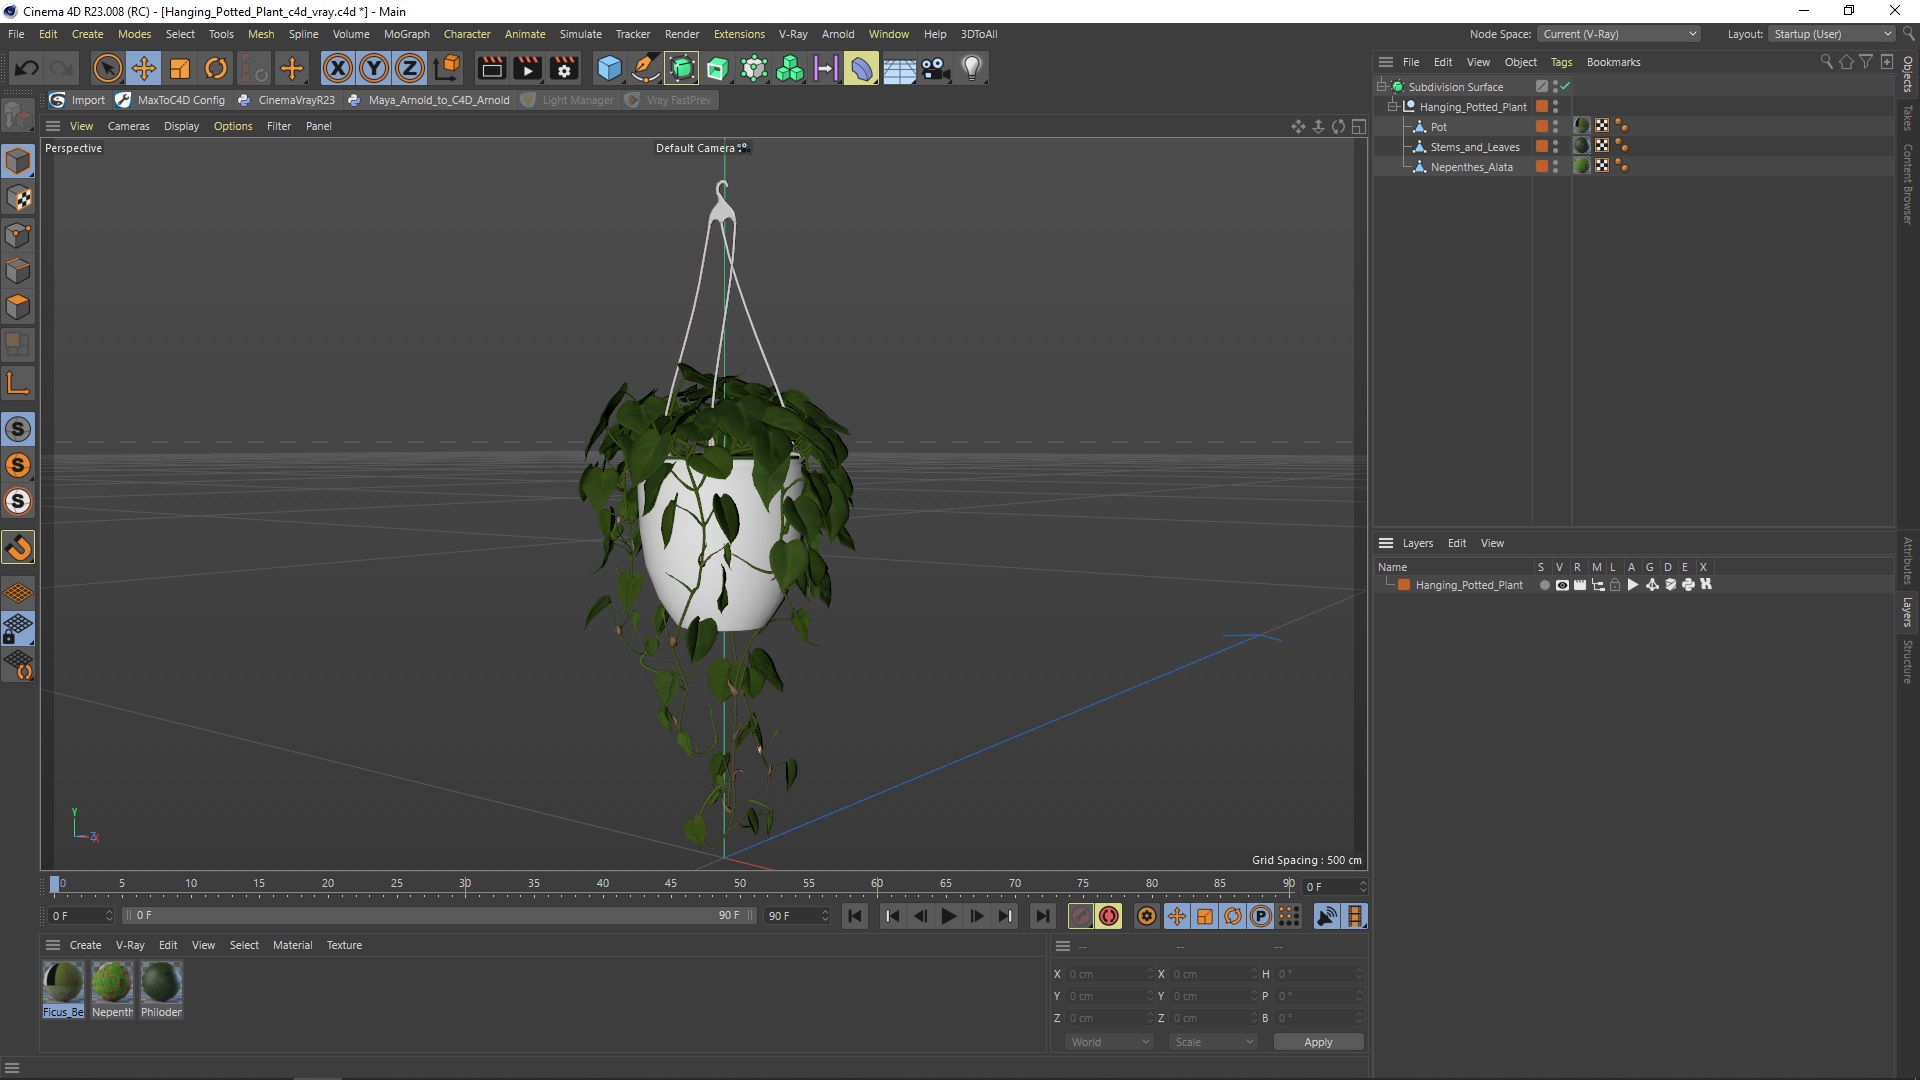This screenshot has width=1920, height=1080.
Task: Add a Cube primitive object
Action: (609, 68)
